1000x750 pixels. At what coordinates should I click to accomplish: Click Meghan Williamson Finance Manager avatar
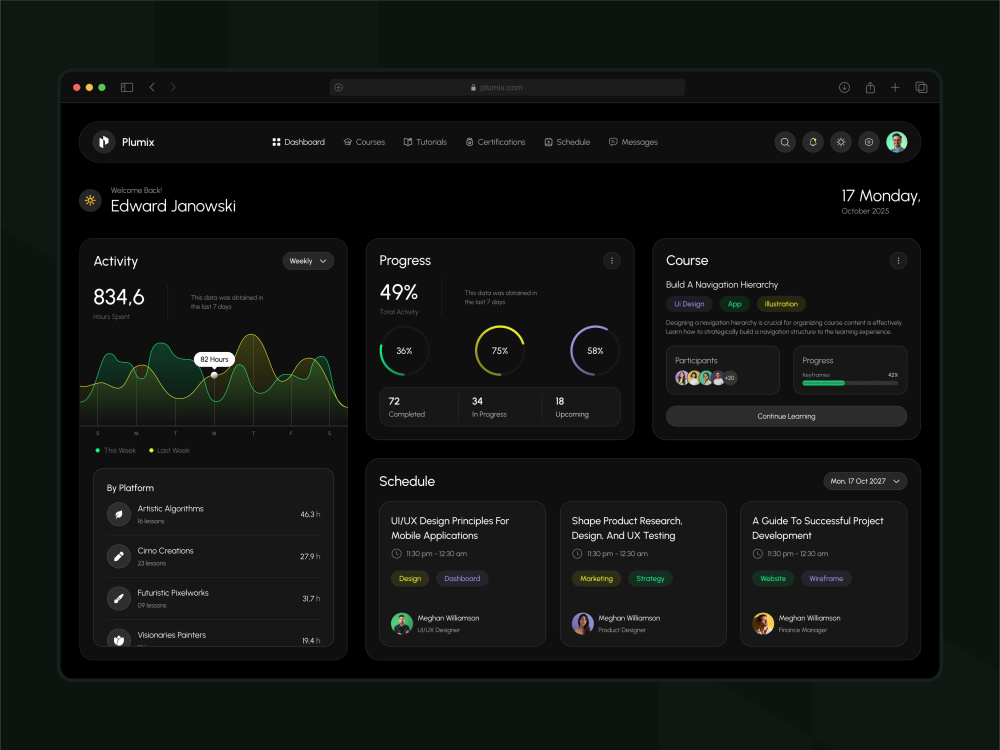[763, 623]
